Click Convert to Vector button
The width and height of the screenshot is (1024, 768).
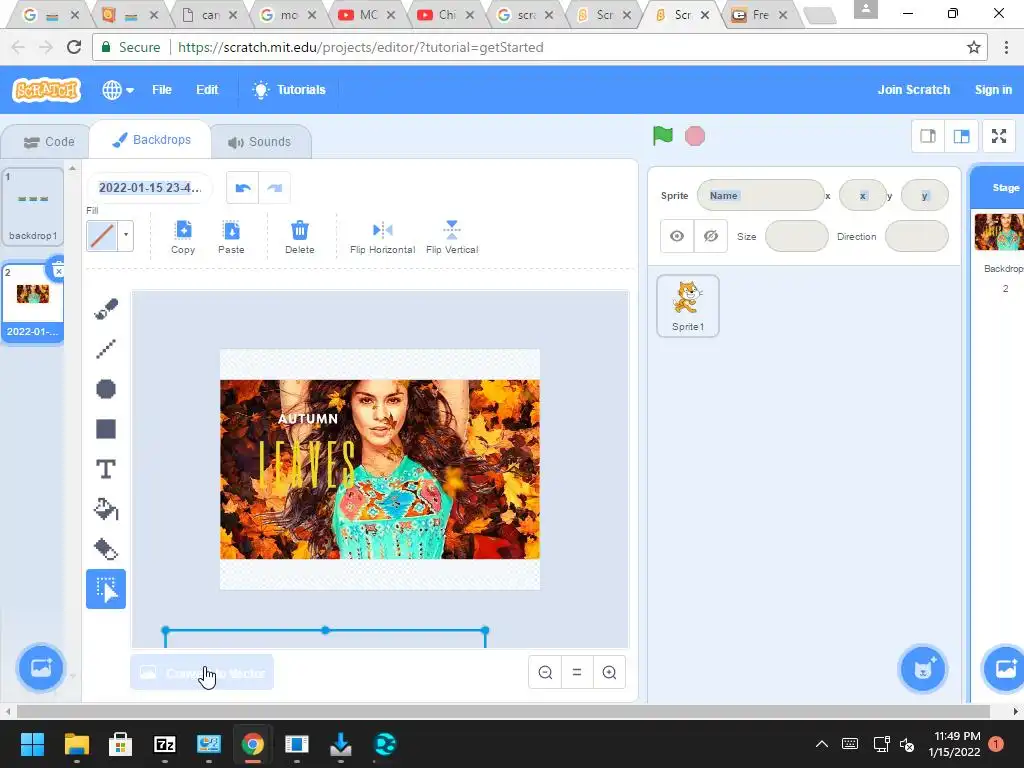click(x=202, y=673)
